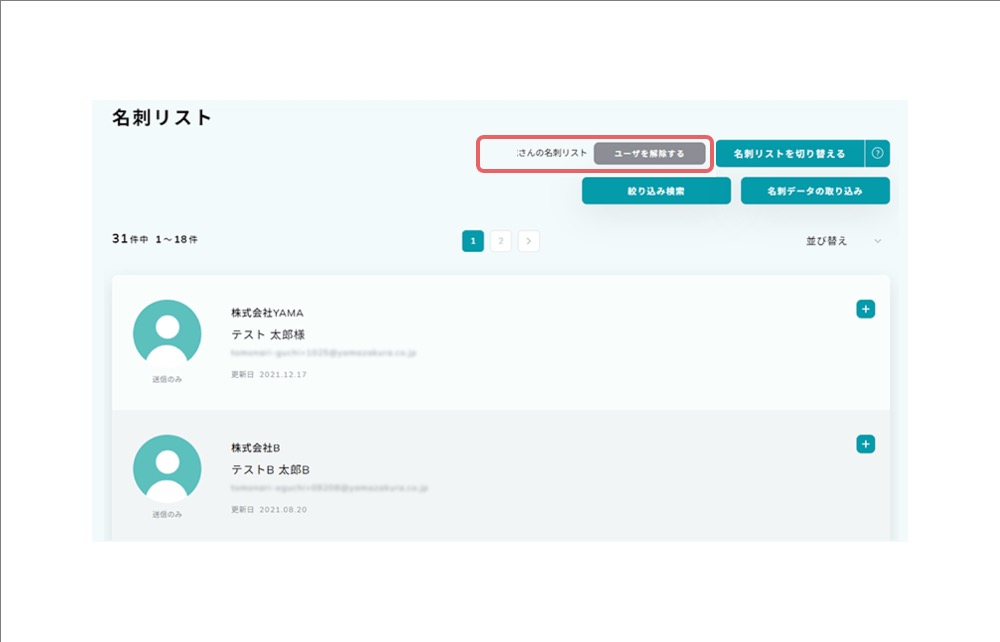Open the 並び替え sort dropdown
The height and width of the screenshot is (642, 1000).
point(843,241)
